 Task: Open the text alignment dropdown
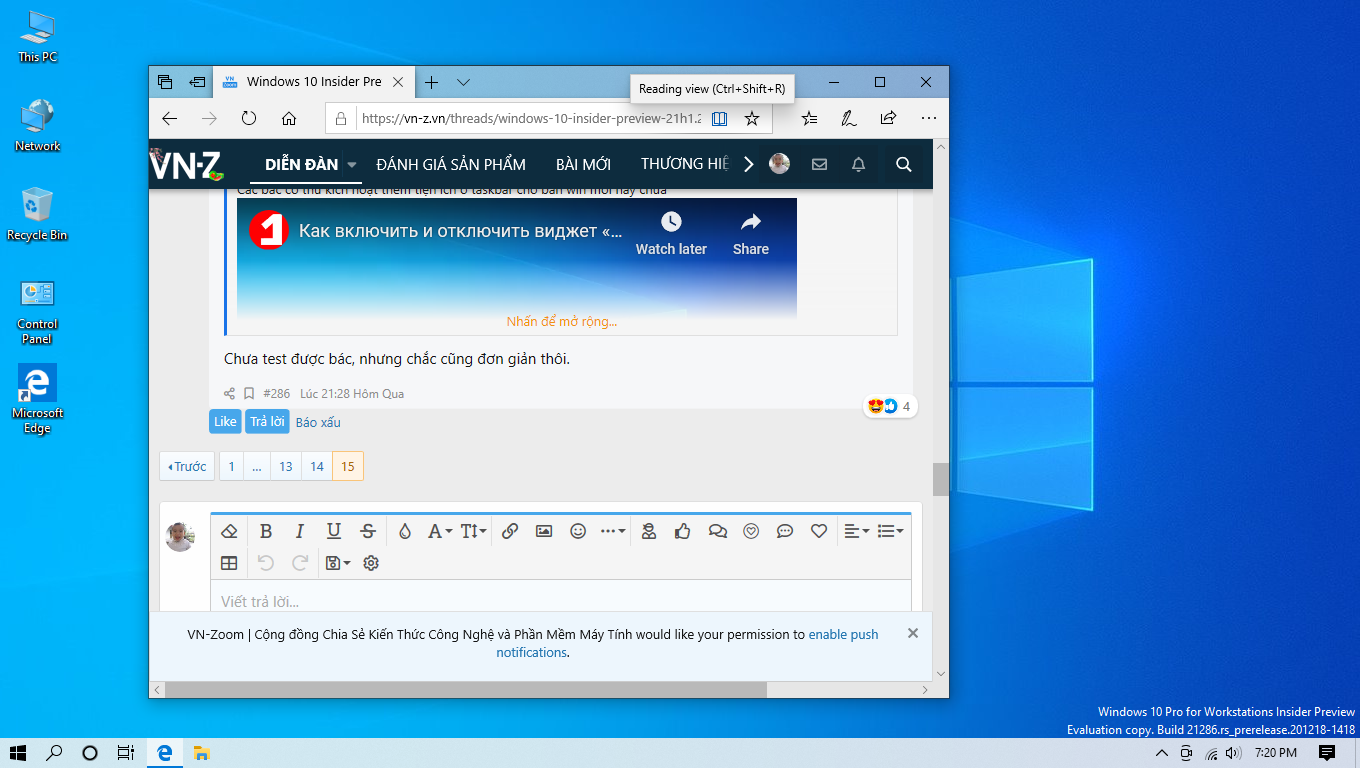856,531
